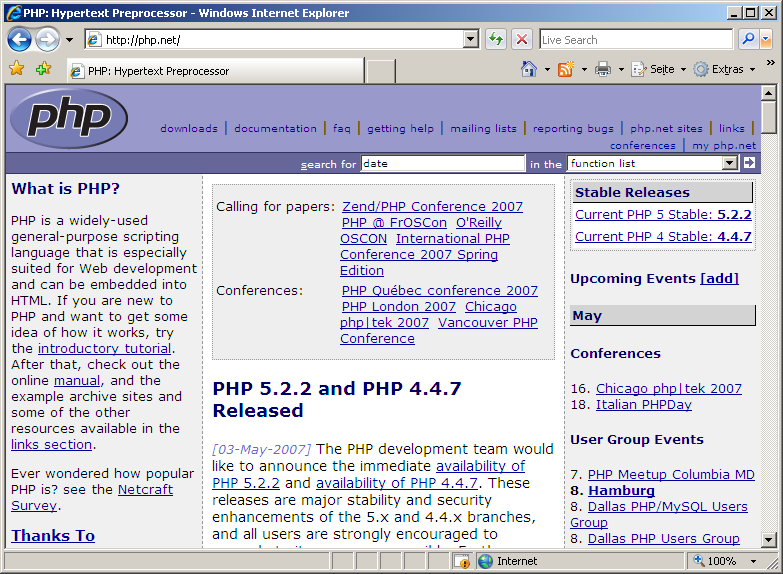This screenshot has height=574, width=783.
Task: Open the Extras (Tools) menu
Action: click(x=724, y=69)
